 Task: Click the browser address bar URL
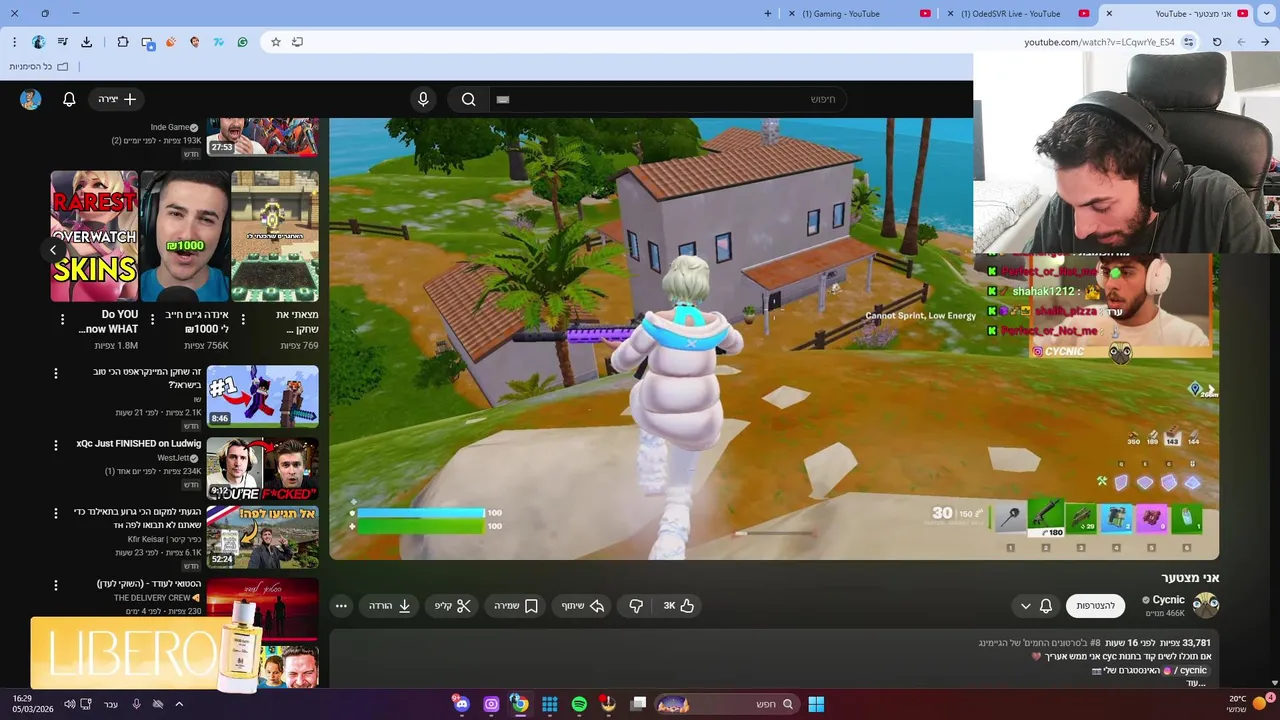coord(1099,42)
